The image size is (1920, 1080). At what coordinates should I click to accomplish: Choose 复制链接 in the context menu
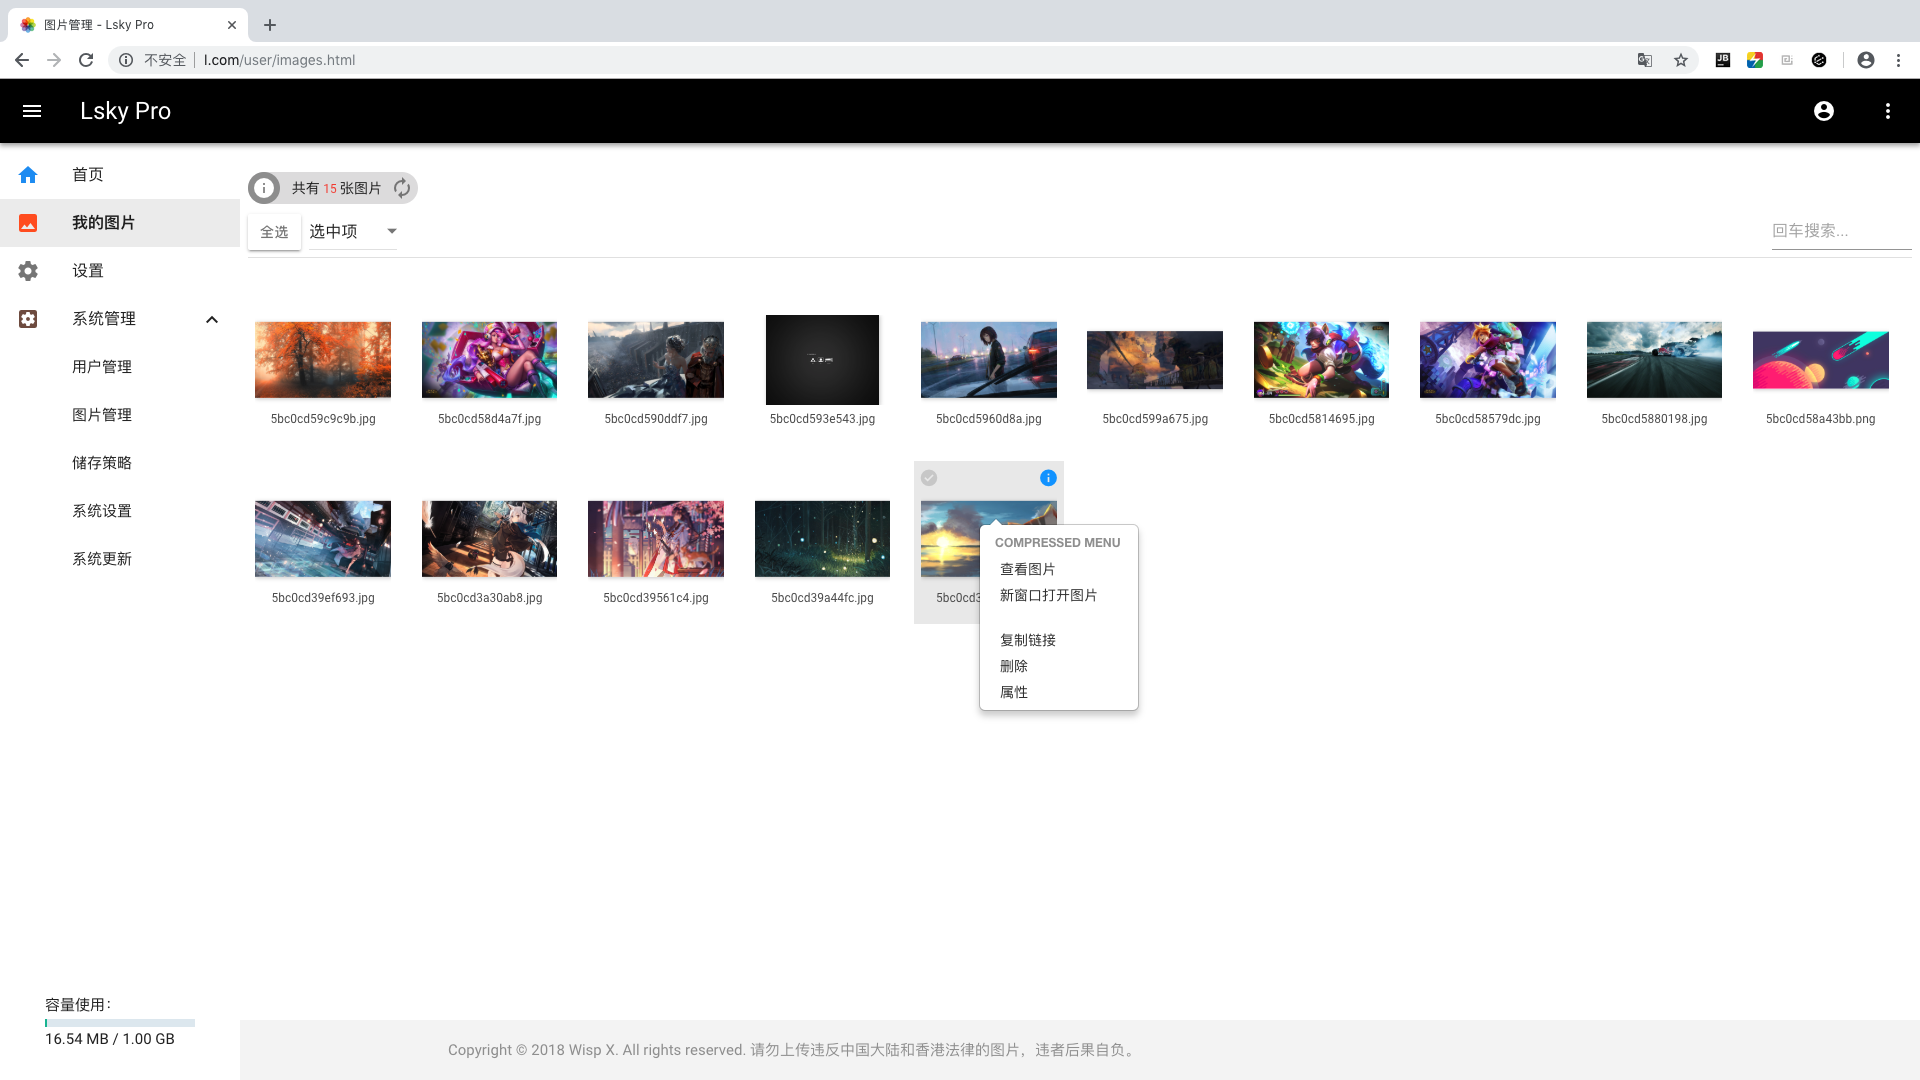click(x=1028, y=640)
